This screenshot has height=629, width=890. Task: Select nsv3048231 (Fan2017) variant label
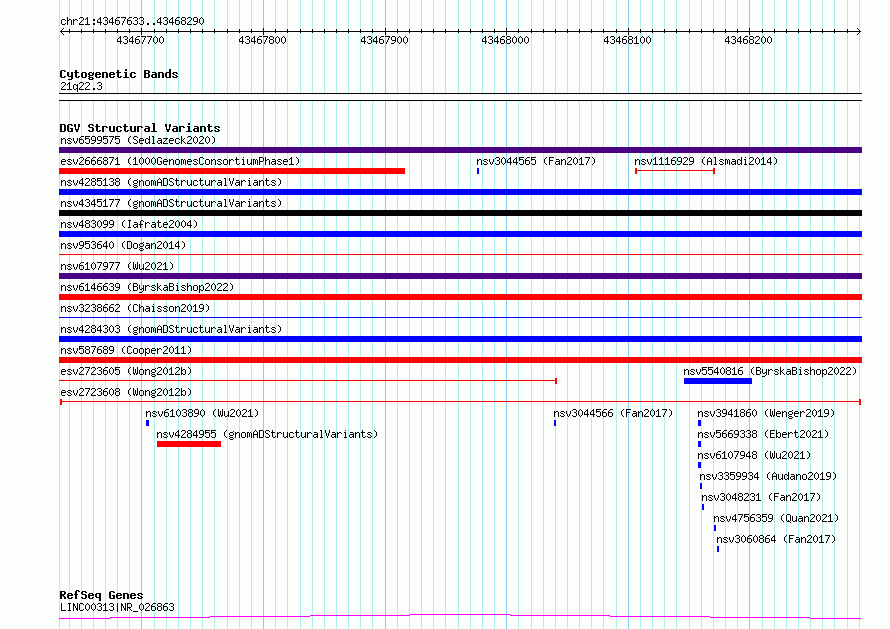pos(761,497)
